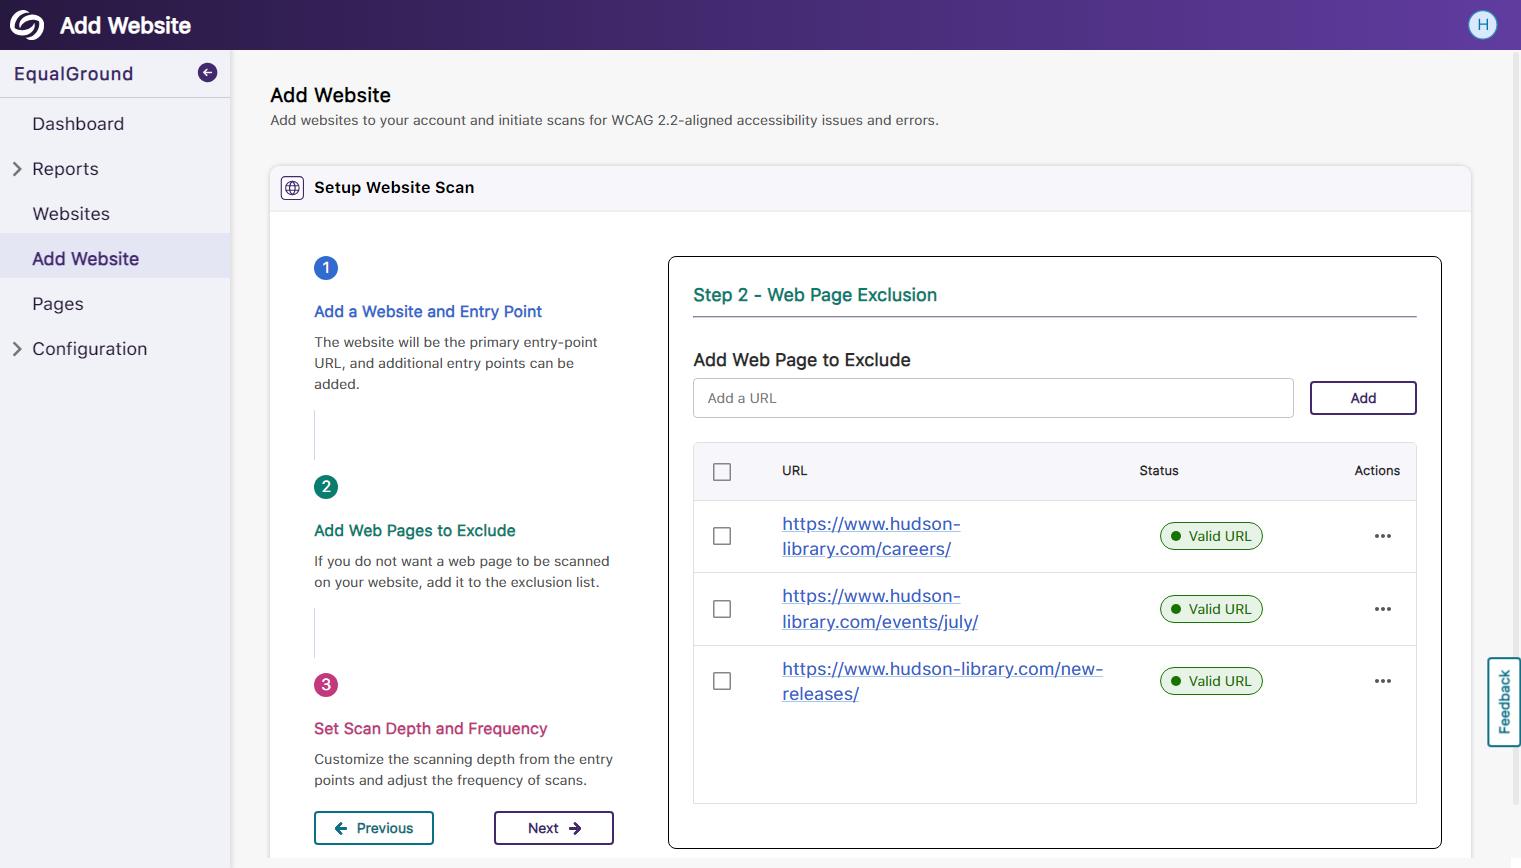Select the new-releases URL checkbox
The image size is (1521, 868).
(x=722, y=681)
